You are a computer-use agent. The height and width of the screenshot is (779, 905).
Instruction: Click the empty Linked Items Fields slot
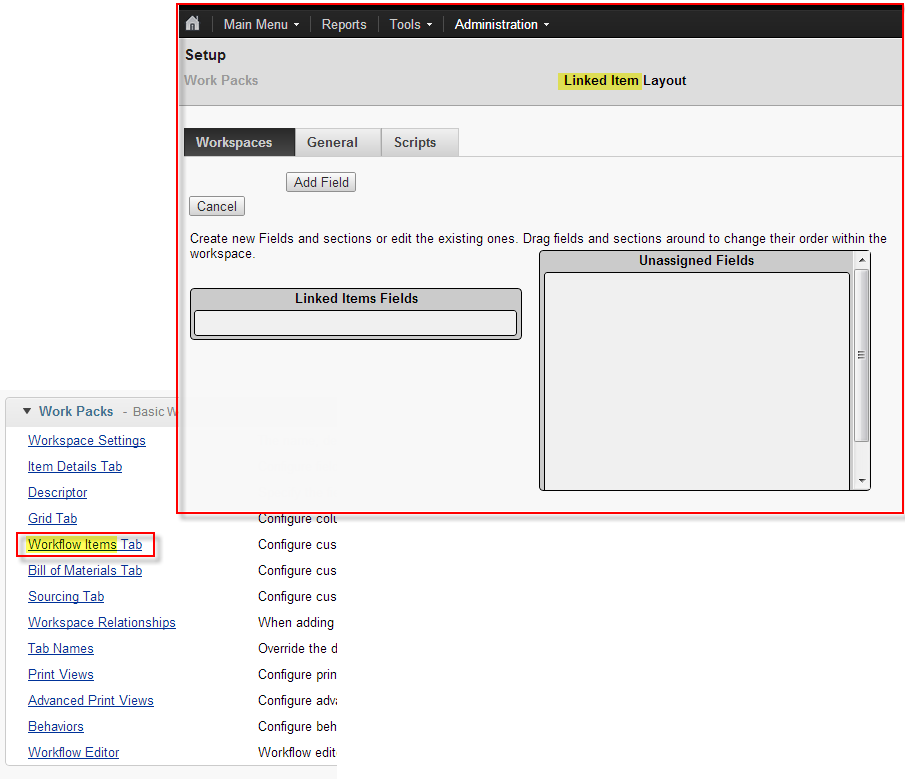tap(355, 322)
